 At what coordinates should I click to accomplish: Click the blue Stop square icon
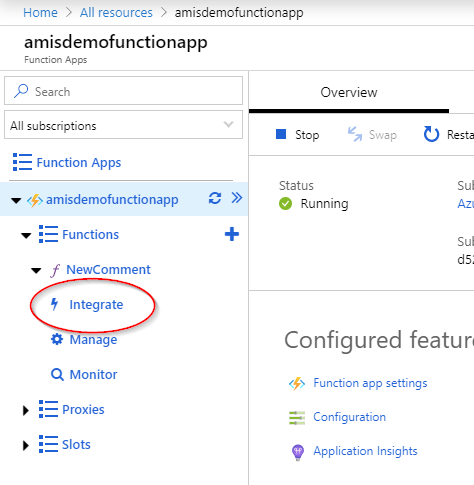(281, 134)
